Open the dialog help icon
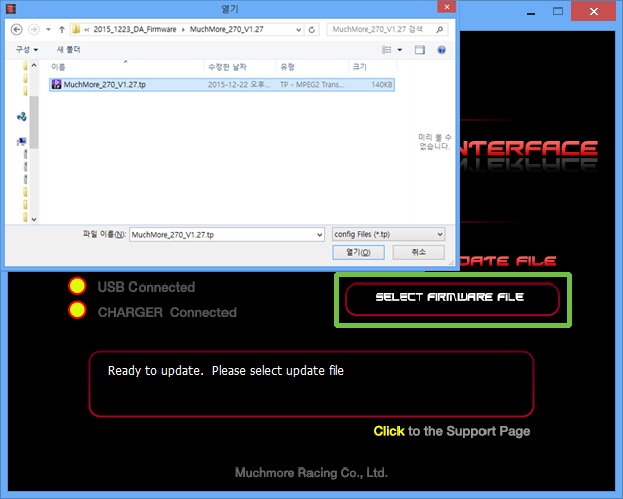 coord(441,50)
